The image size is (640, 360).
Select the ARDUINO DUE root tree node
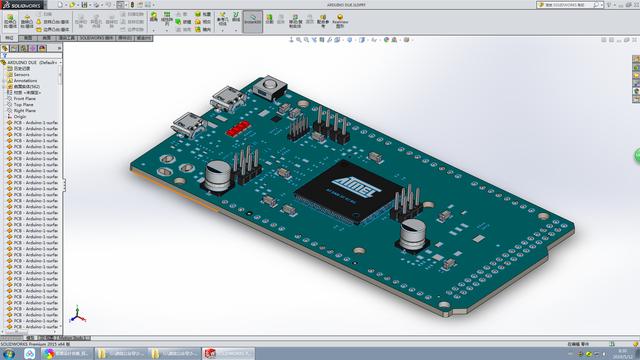pyautogui.click(x=32, y=62)
